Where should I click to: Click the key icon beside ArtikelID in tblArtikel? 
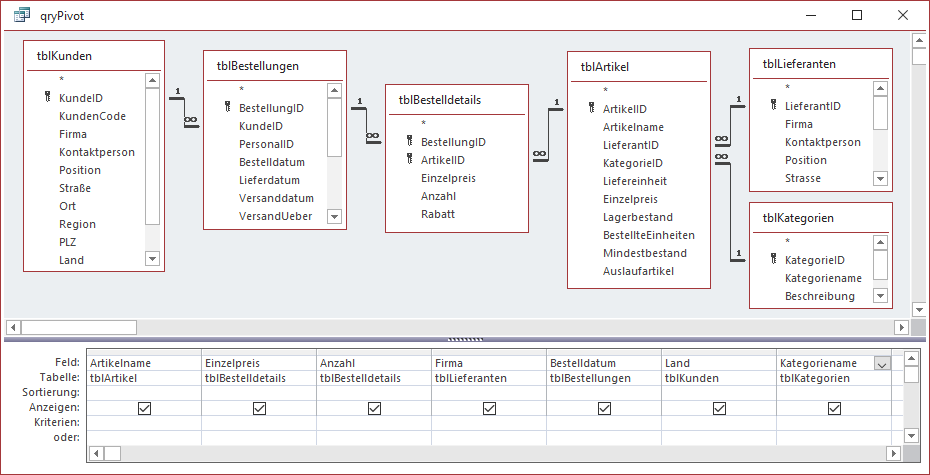591,109
